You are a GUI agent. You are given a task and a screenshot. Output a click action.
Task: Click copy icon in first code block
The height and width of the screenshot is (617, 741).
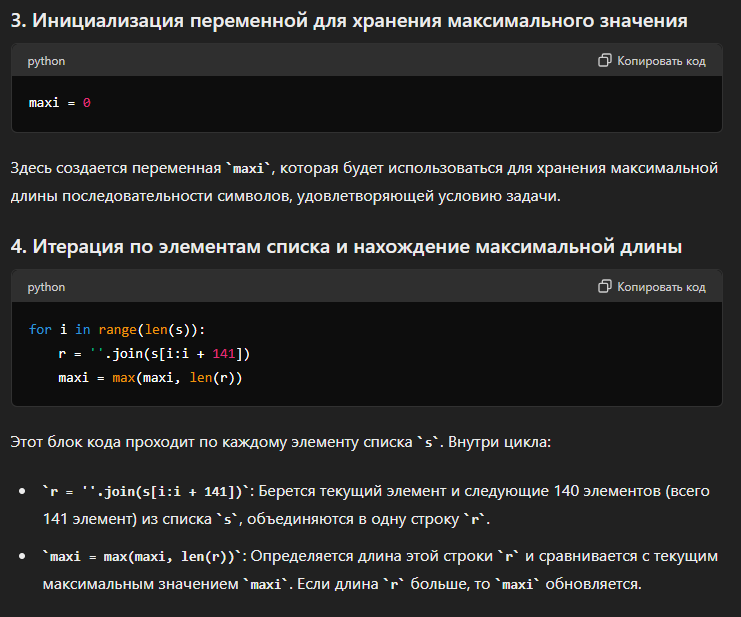(604, 60)
